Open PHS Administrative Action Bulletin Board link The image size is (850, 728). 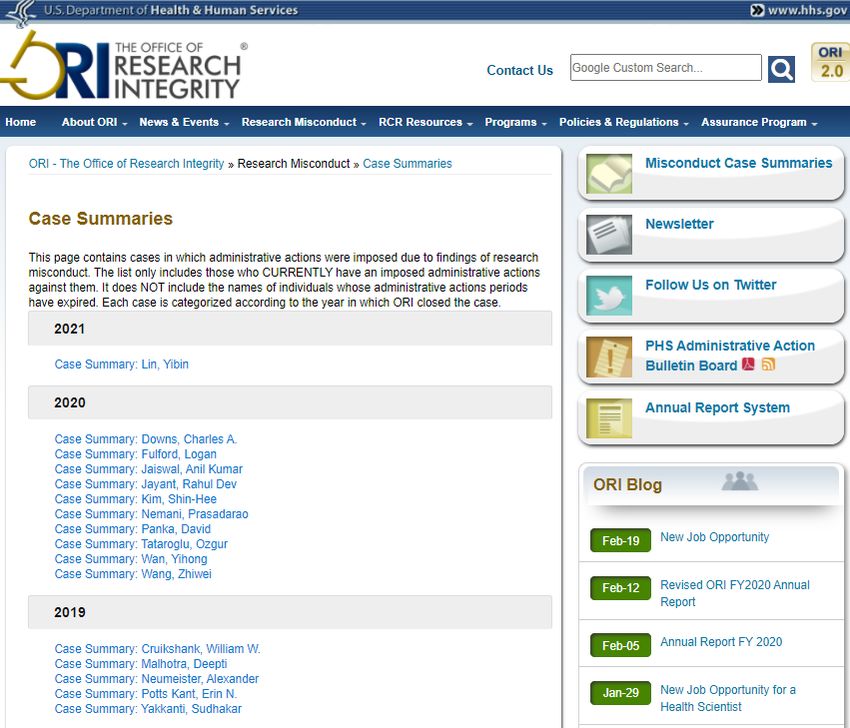pos(730,356)
